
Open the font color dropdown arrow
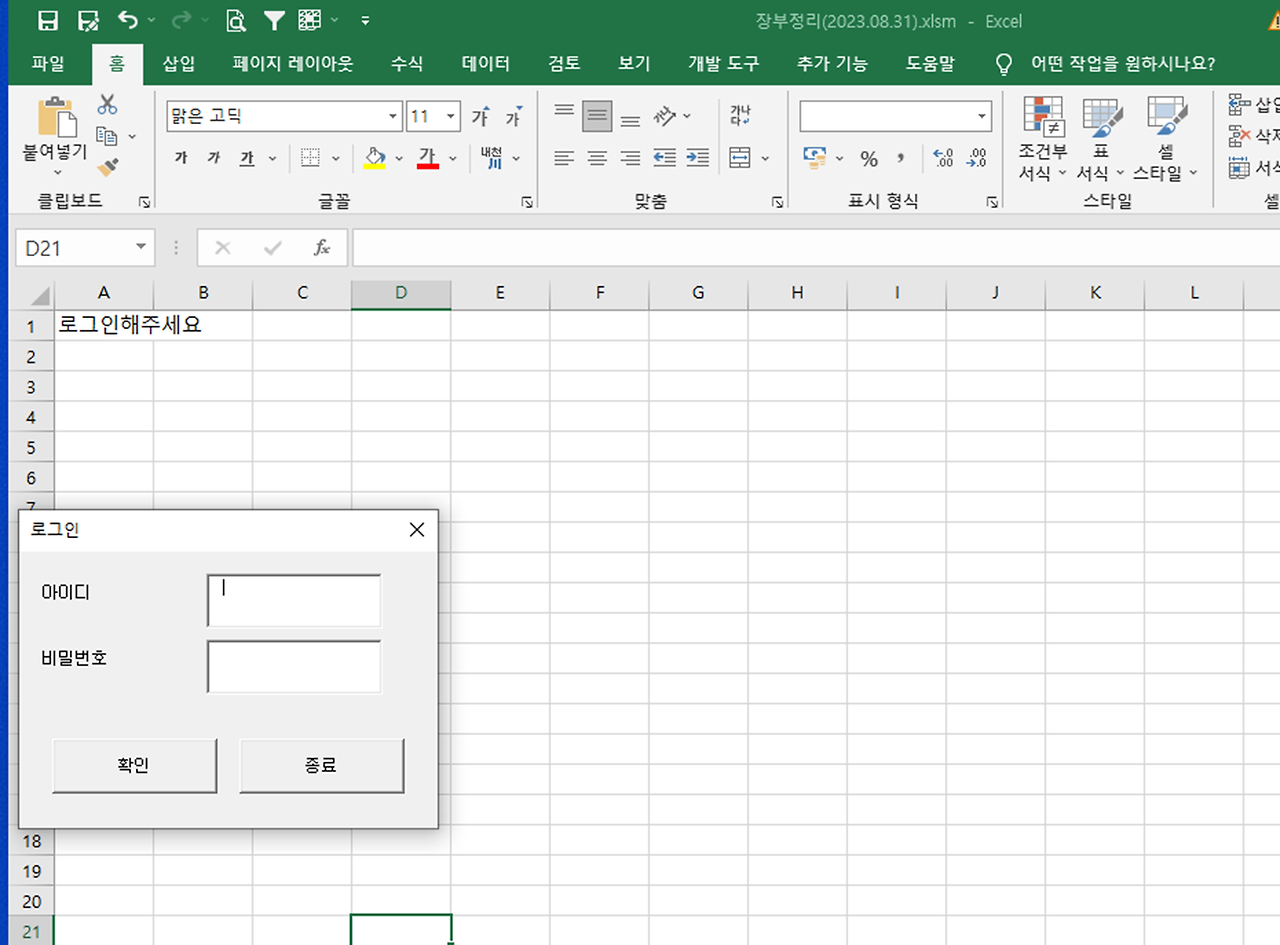[453, 158]
